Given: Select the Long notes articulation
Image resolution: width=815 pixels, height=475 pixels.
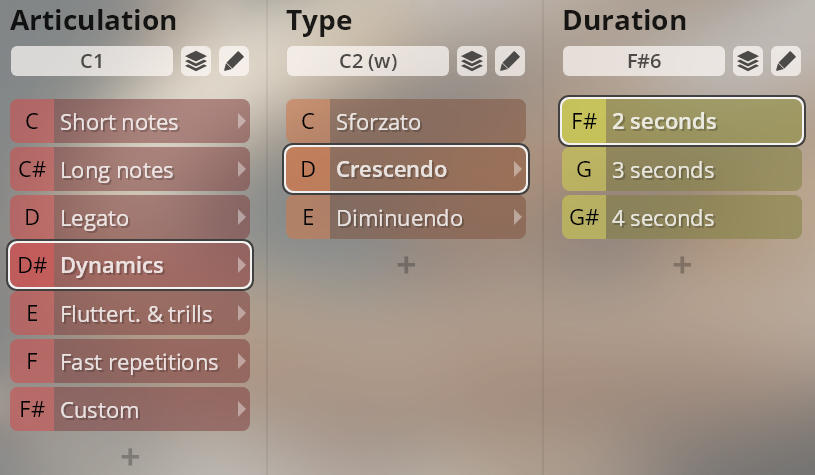Looking at the screenshot, I should (x=130, y=169).
